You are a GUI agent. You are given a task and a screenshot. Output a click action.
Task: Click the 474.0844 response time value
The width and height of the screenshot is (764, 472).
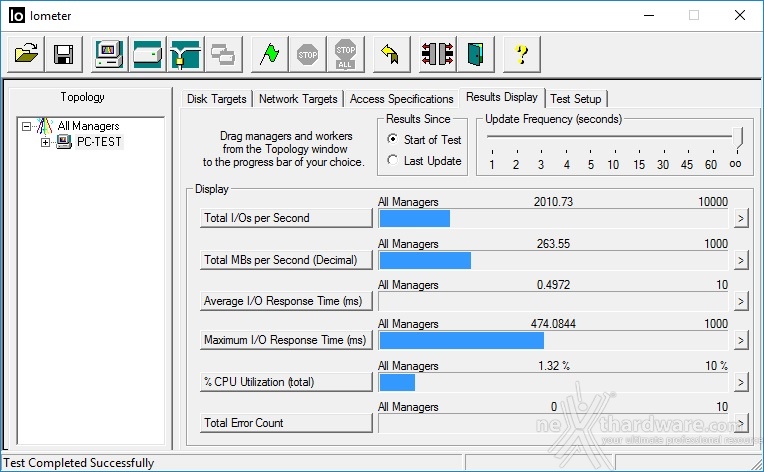[x=553, y=323]
